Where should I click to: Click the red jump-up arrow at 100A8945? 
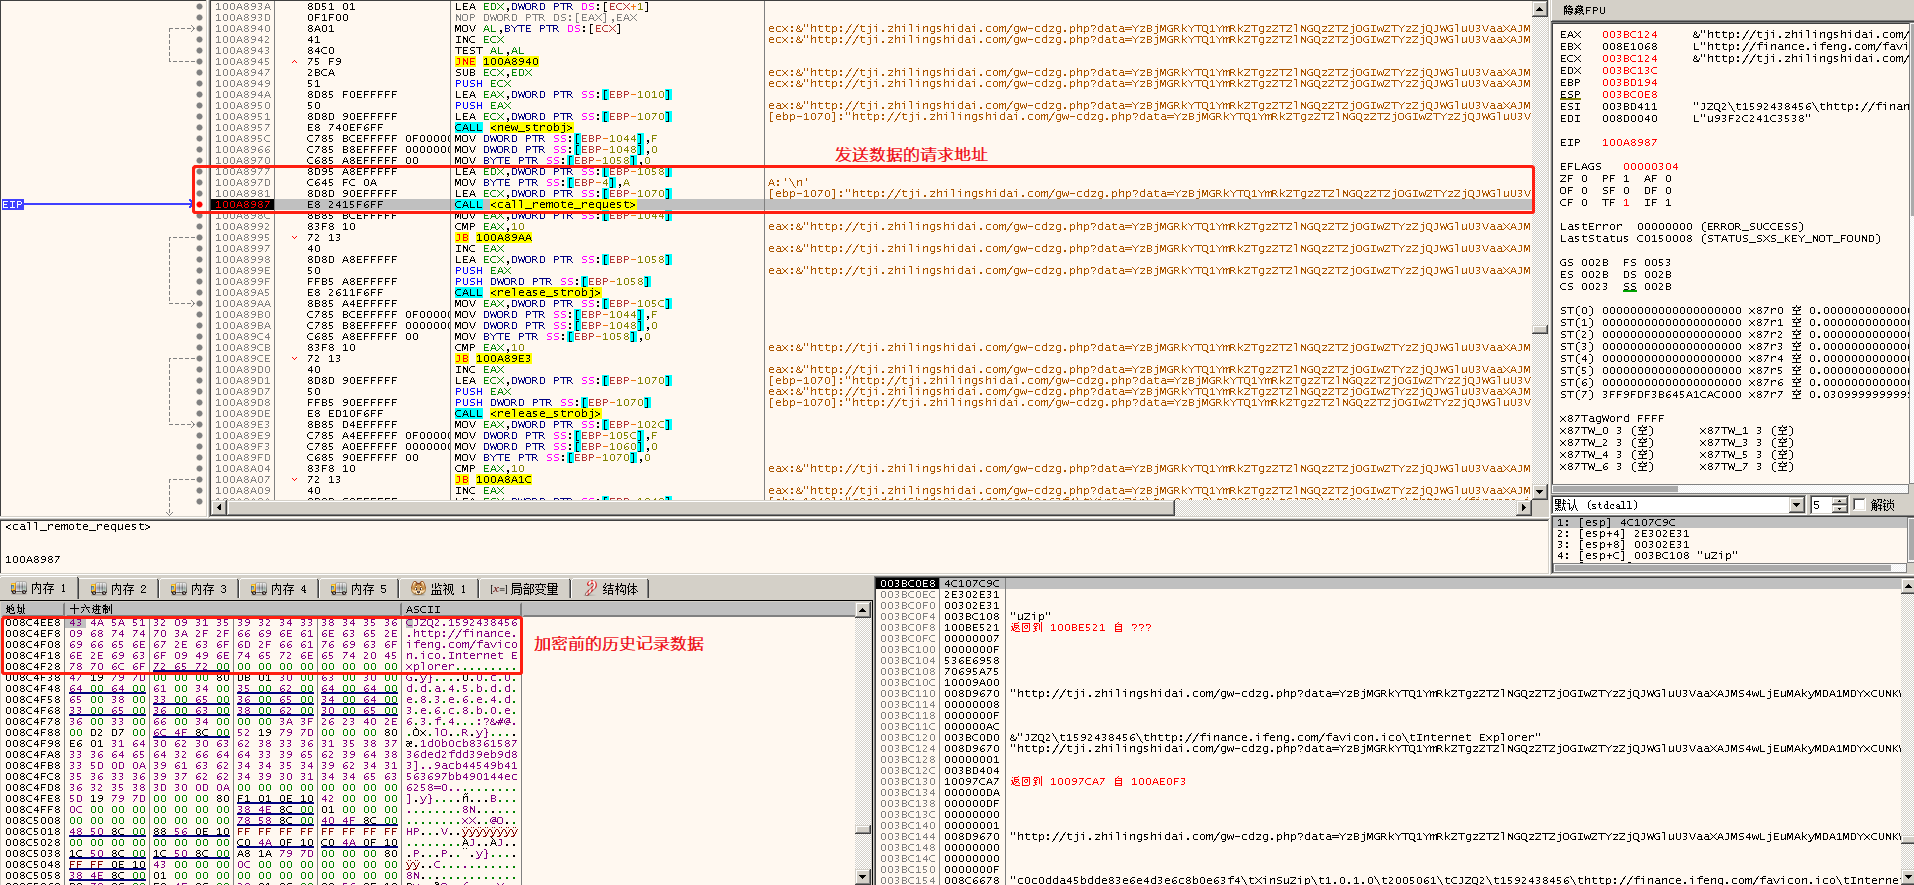pyautogui.click(x=294, y=62)
